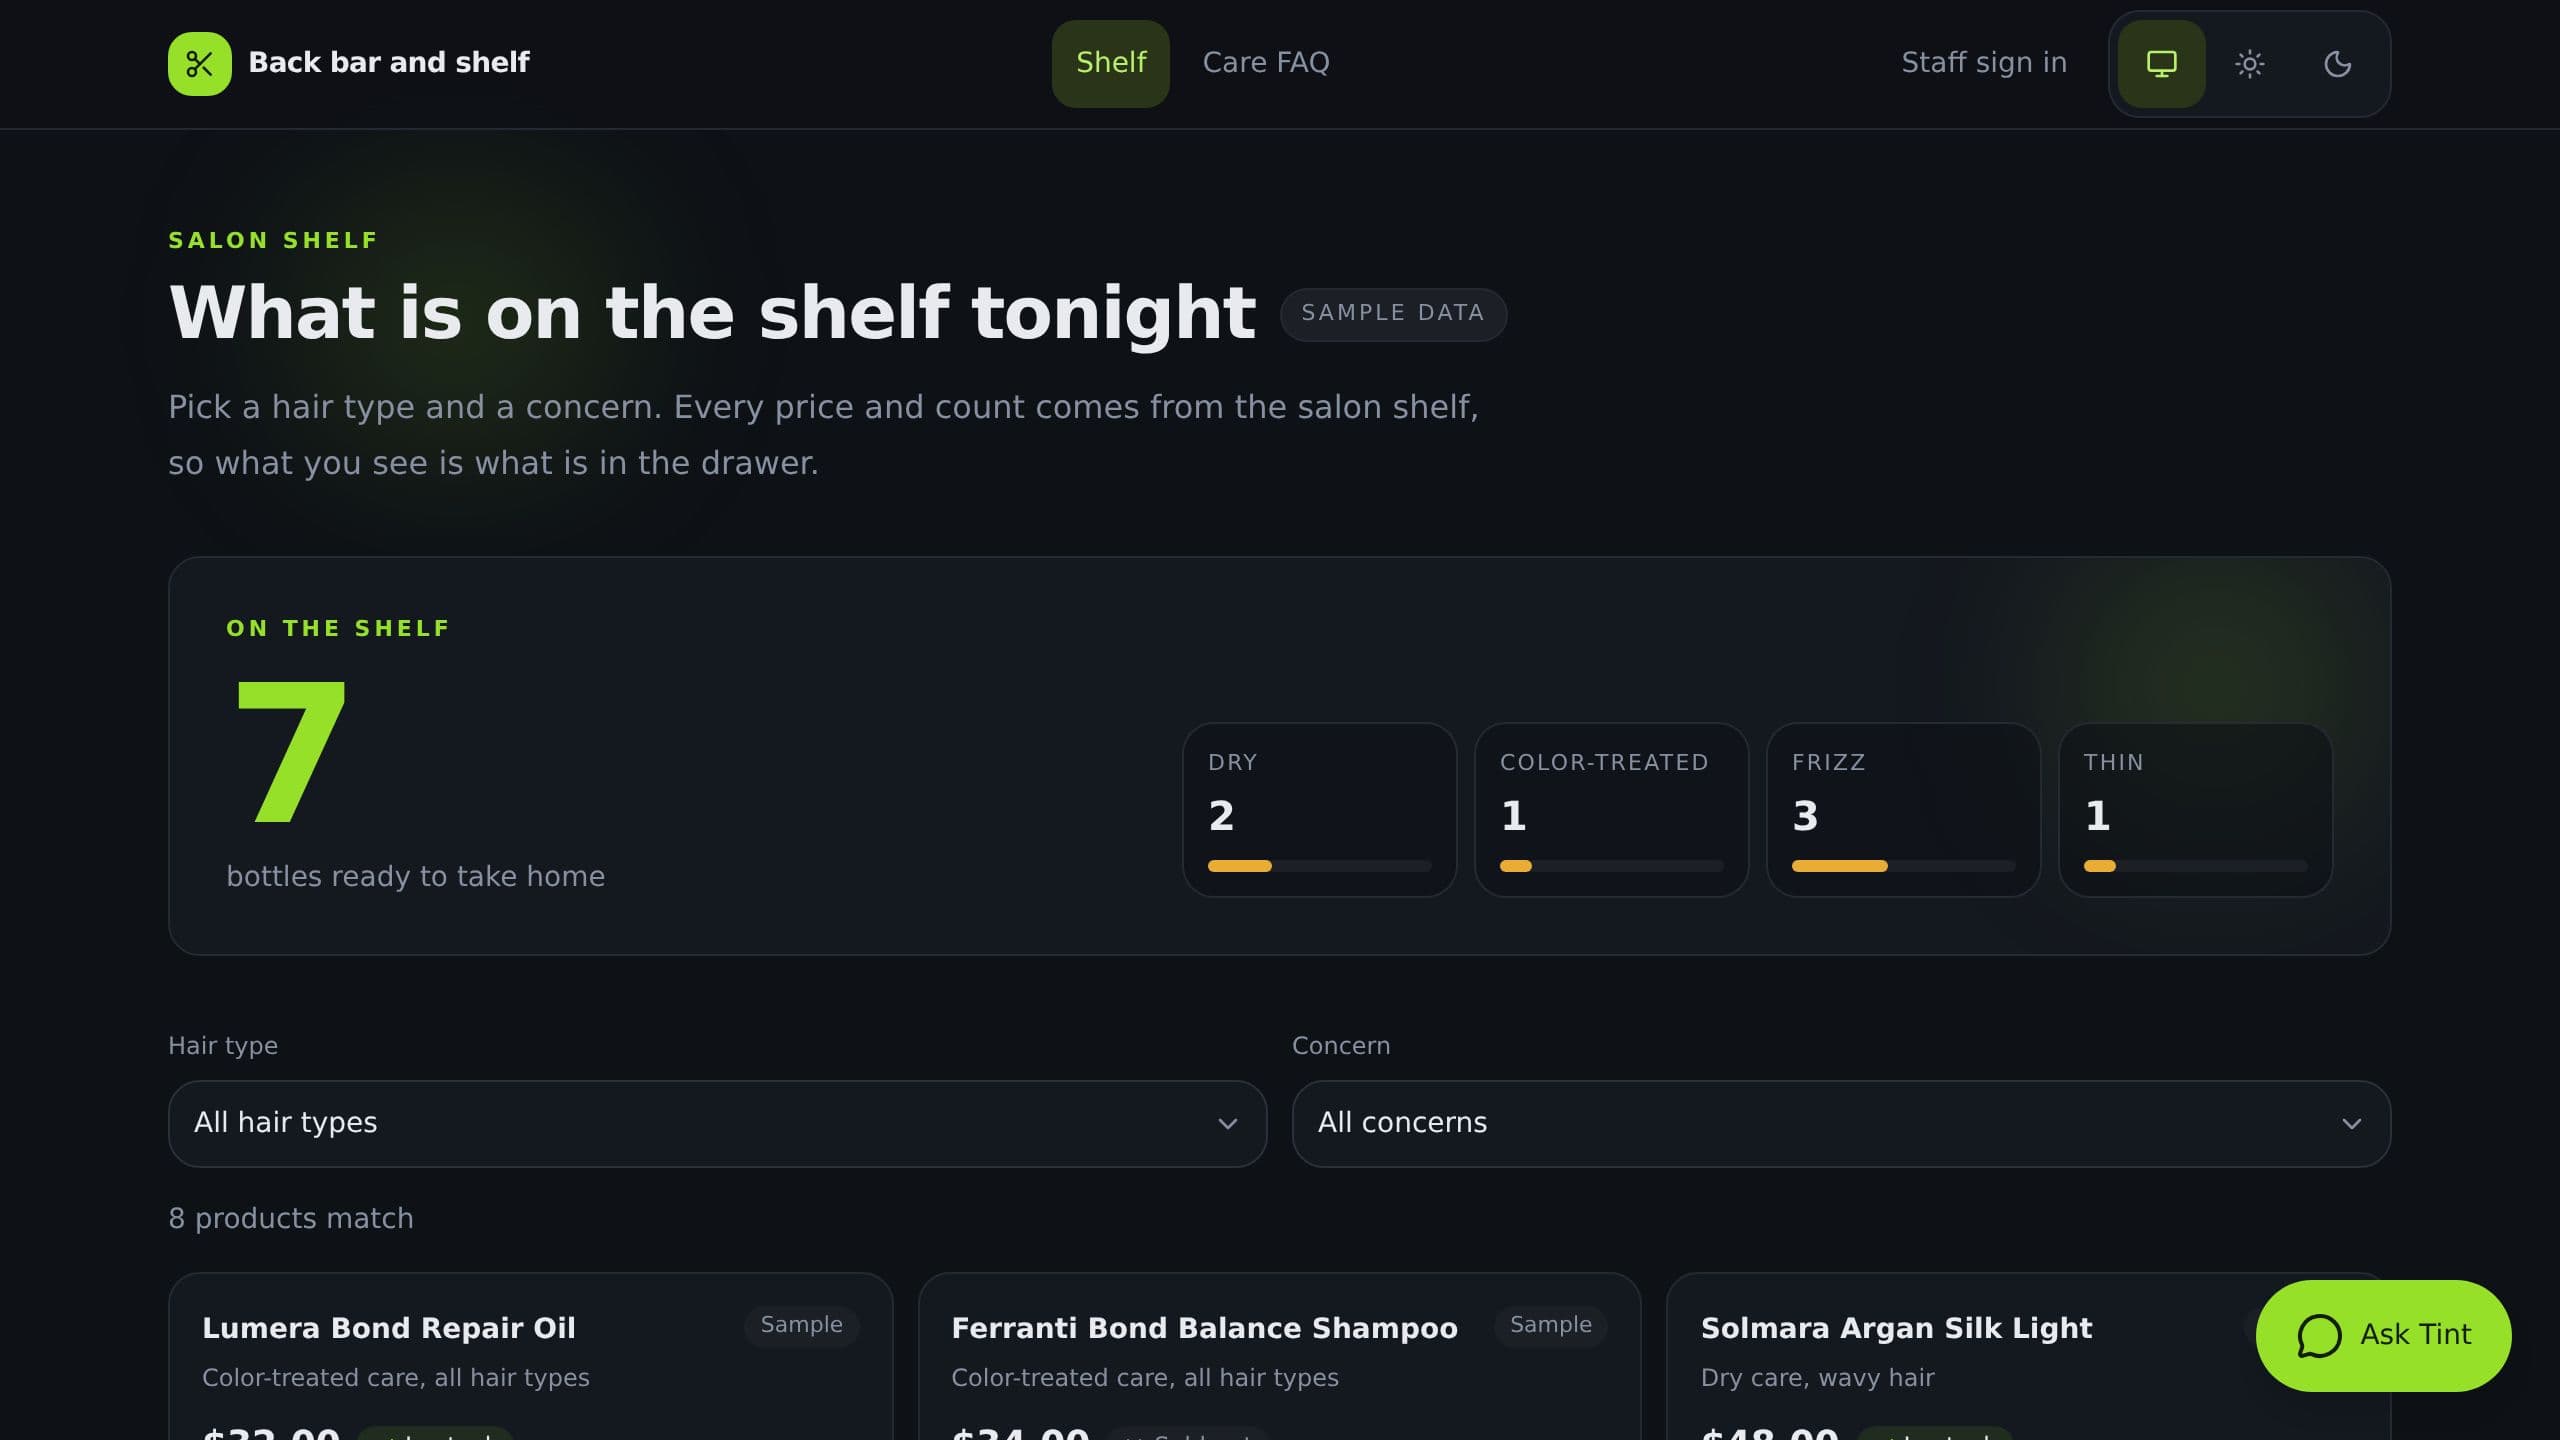This screenshot has width=2560, height=1440.
Task: Enable dark mode with the moon icon
Action: click(2337, 64)
